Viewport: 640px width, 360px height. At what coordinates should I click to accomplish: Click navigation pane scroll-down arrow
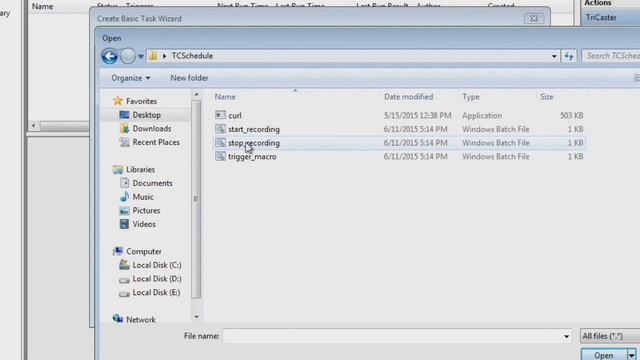coord(196,317)
